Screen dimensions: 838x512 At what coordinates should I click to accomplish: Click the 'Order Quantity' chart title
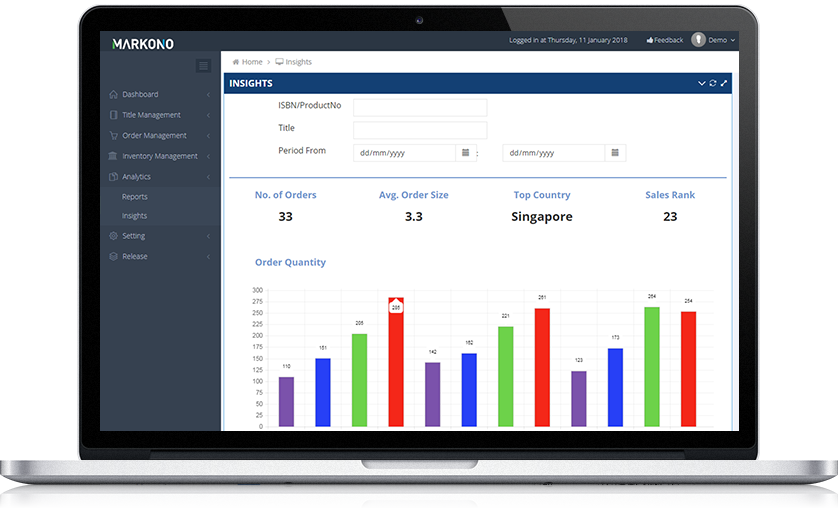(290, 262)
